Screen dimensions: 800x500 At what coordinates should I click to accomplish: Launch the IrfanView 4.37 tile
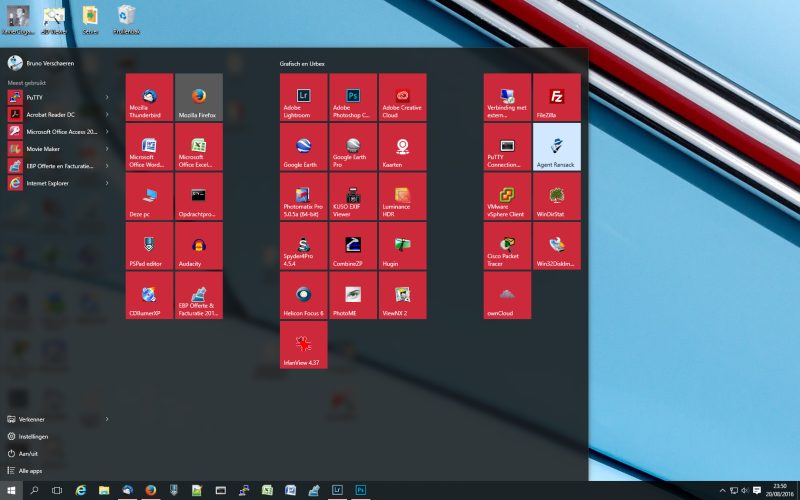tap(304, 344)
